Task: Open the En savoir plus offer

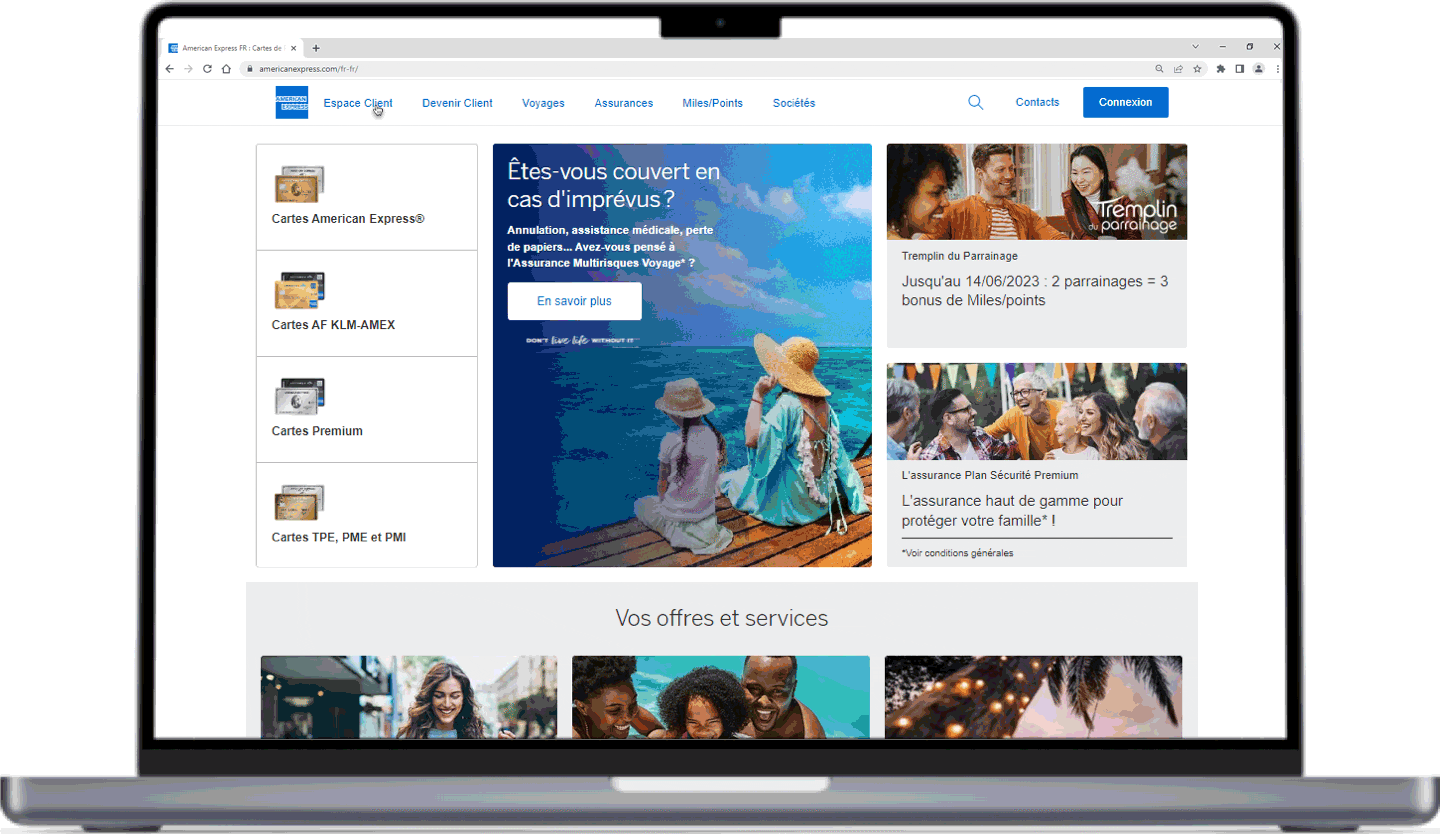Action: point(574,301)
